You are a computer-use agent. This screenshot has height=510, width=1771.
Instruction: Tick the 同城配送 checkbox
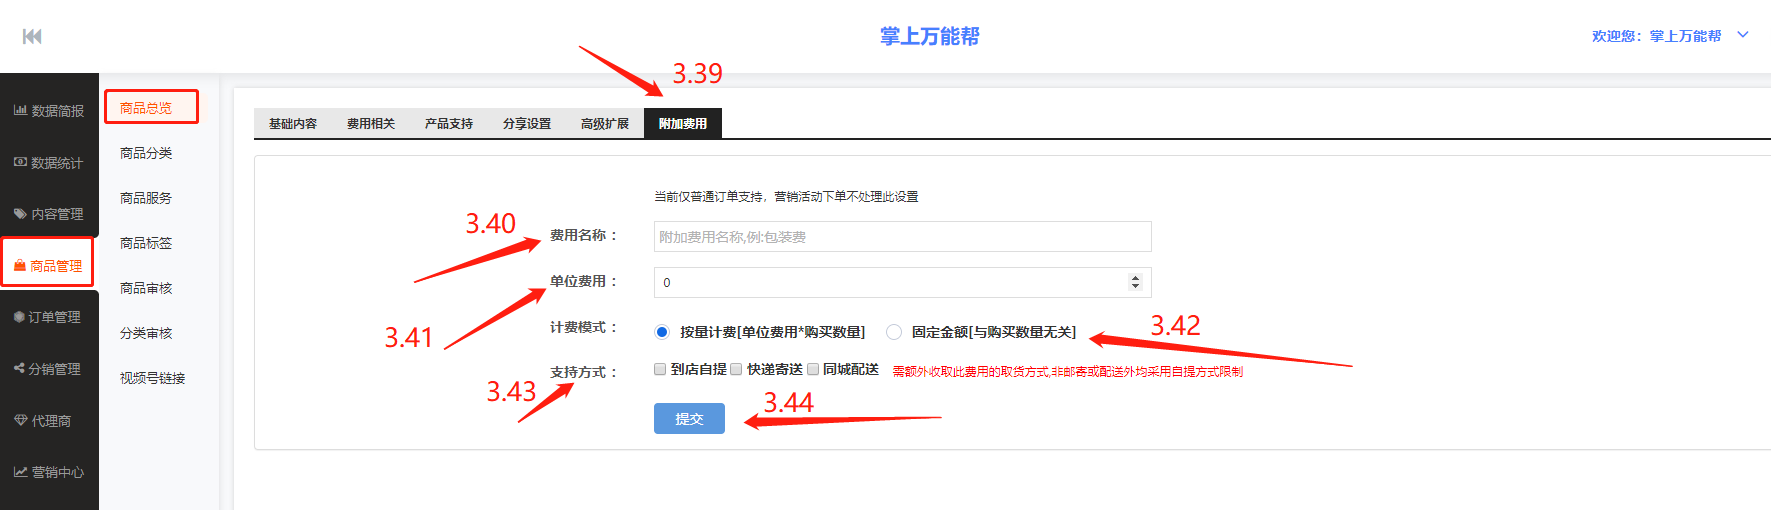813,369
